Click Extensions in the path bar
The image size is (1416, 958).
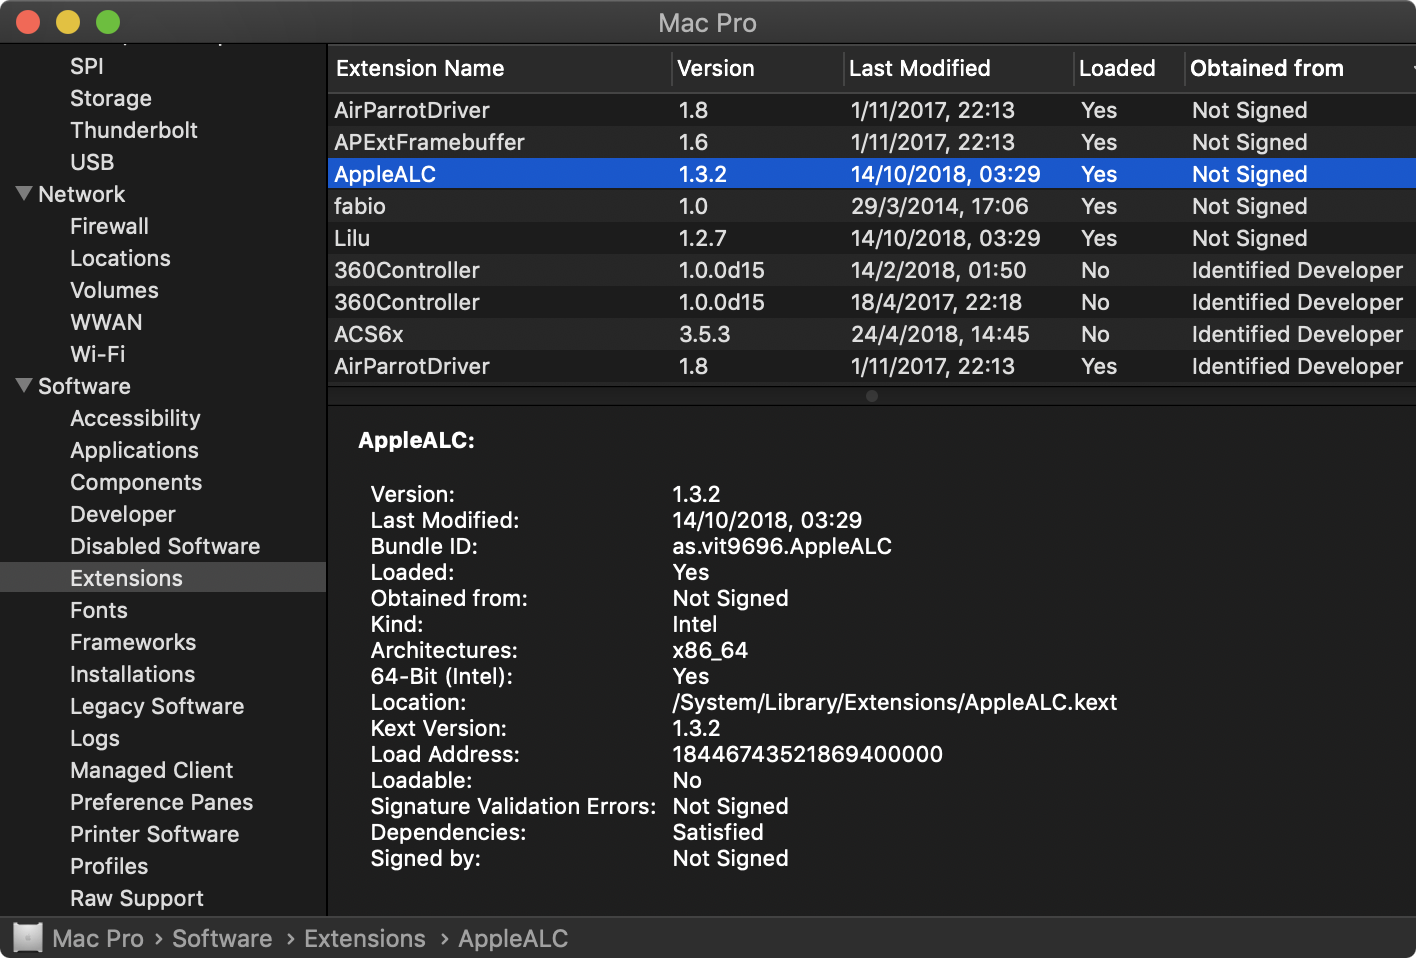365,938
